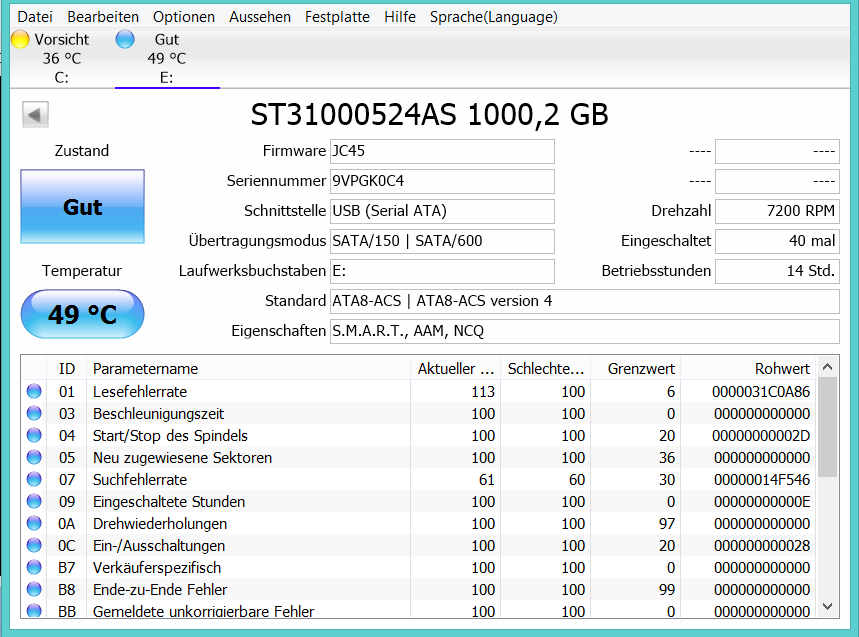Click status dot of Neu zugewiesene Sektoren row

[x=34, y=457]
